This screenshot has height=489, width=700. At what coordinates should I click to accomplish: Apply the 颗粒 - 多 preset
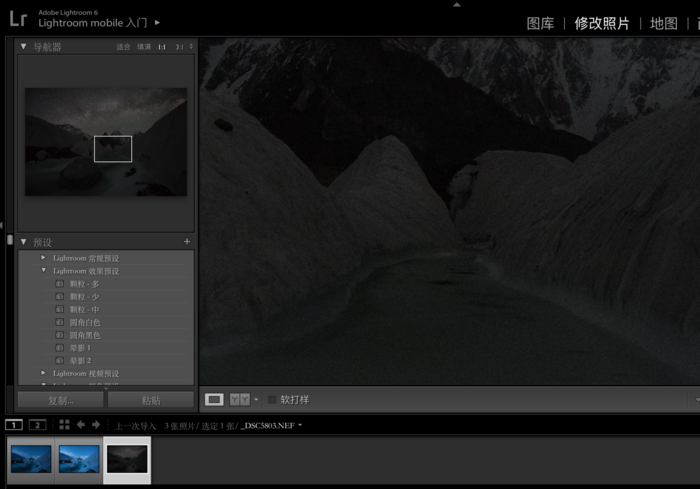[x=84, y=284]
